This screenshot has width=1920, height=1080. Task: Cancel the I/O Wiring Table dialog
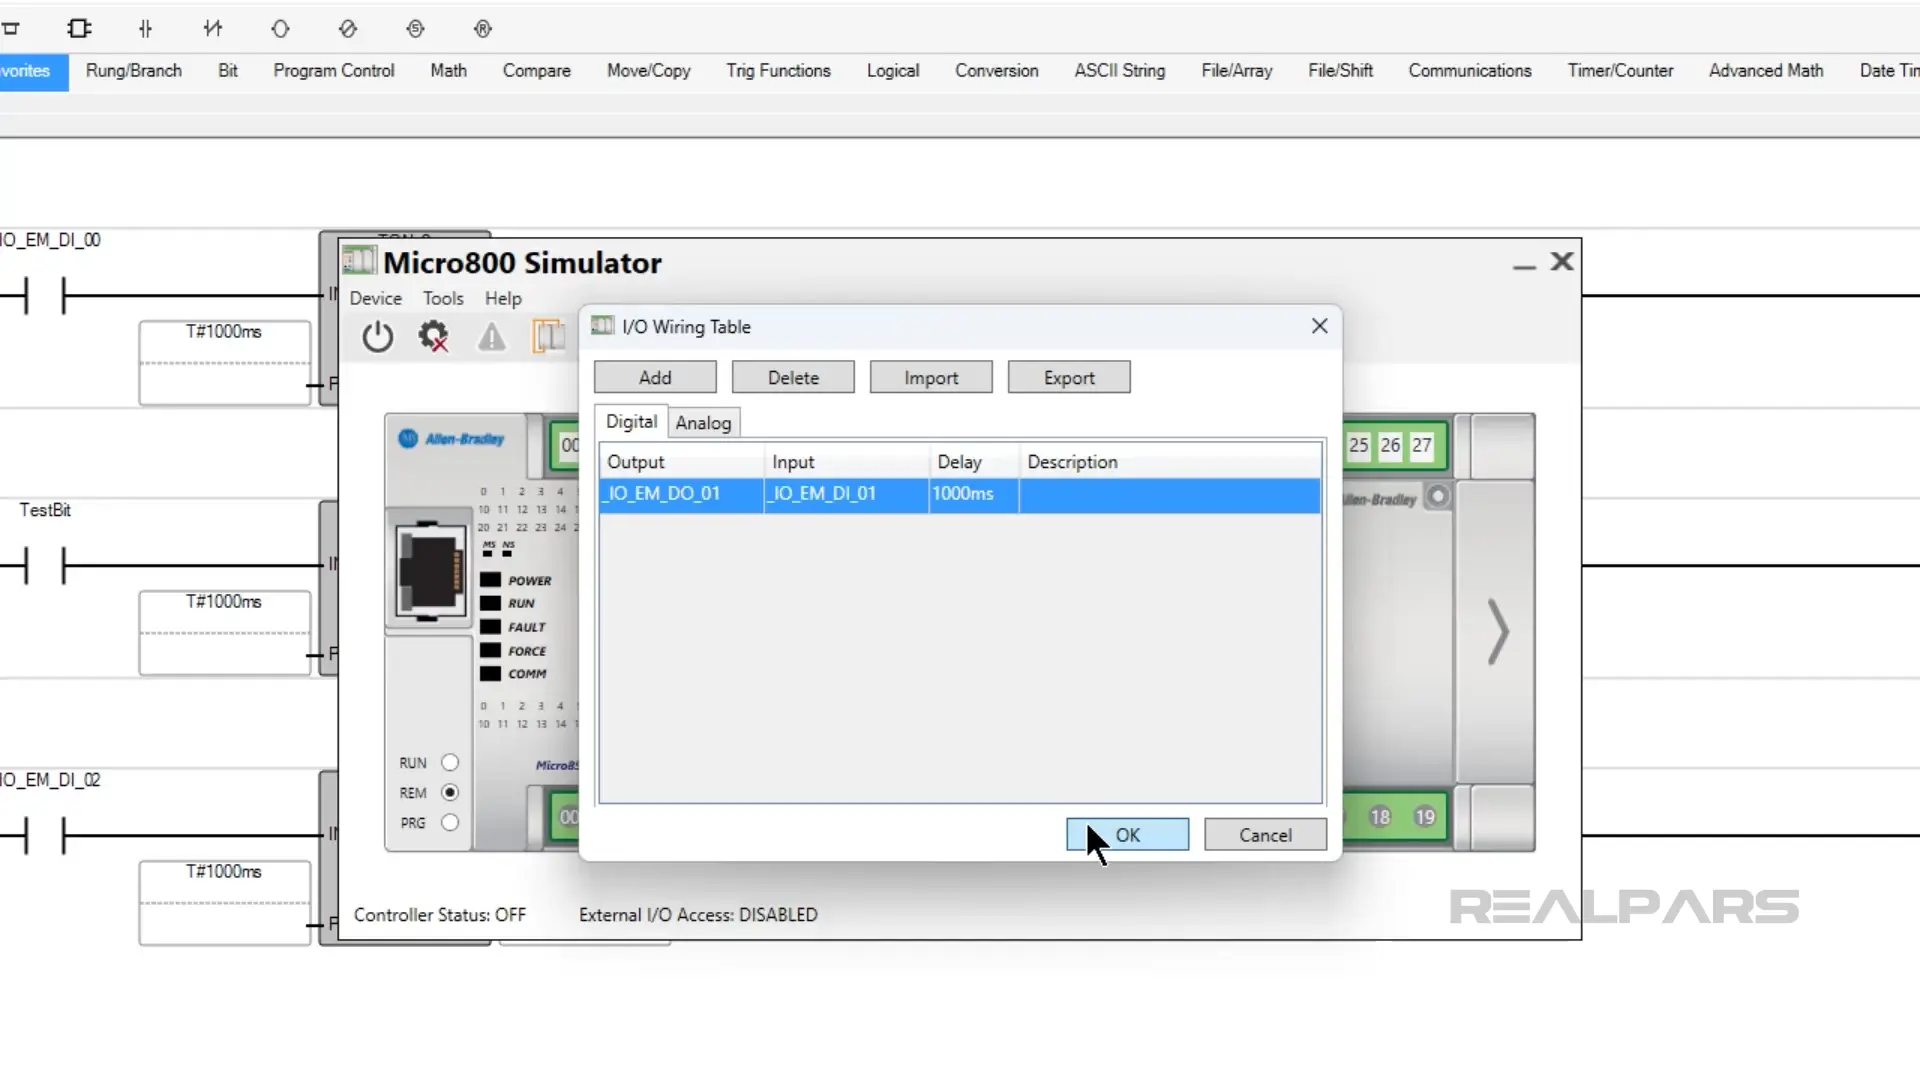(1265, 835)
